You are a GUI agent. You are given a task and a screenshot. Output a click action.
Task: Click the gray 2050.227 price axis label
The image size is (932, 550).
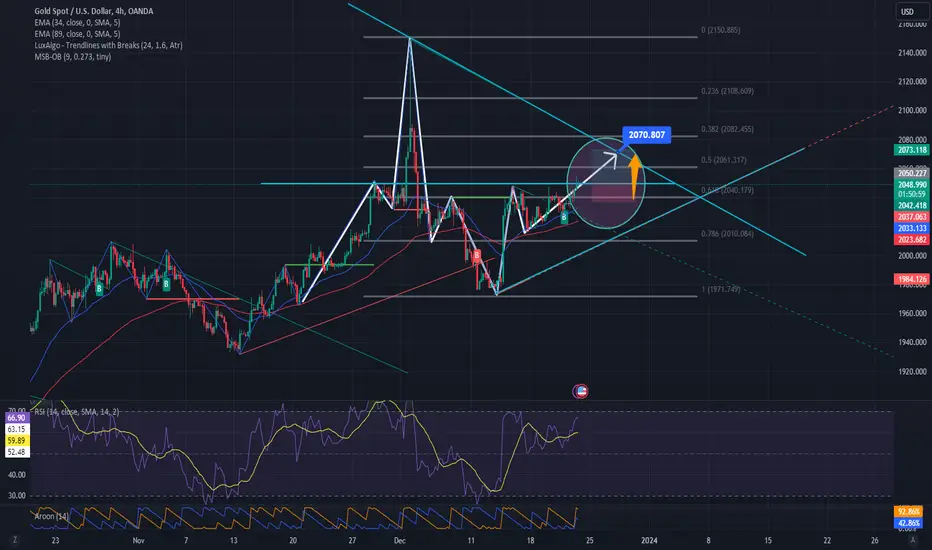pyautogui.click(x=912, y=174)
